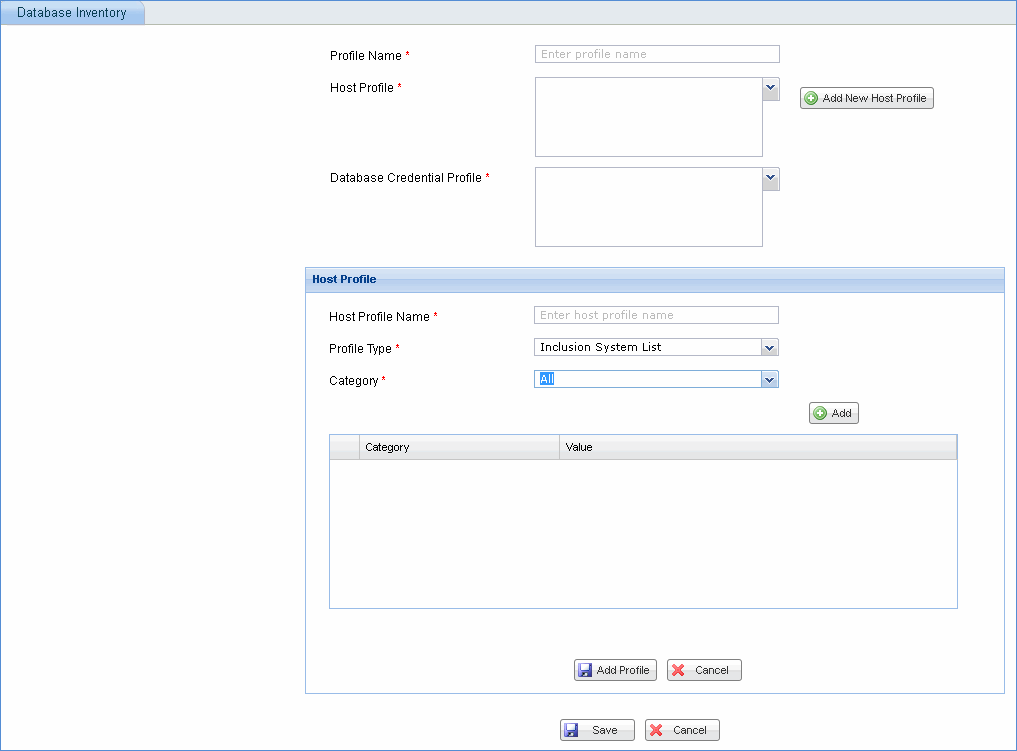The height and width of the screenshot is (751, 1017).
Task: Click the green plus Add New Host Profile icon
Action: point(811,98)
